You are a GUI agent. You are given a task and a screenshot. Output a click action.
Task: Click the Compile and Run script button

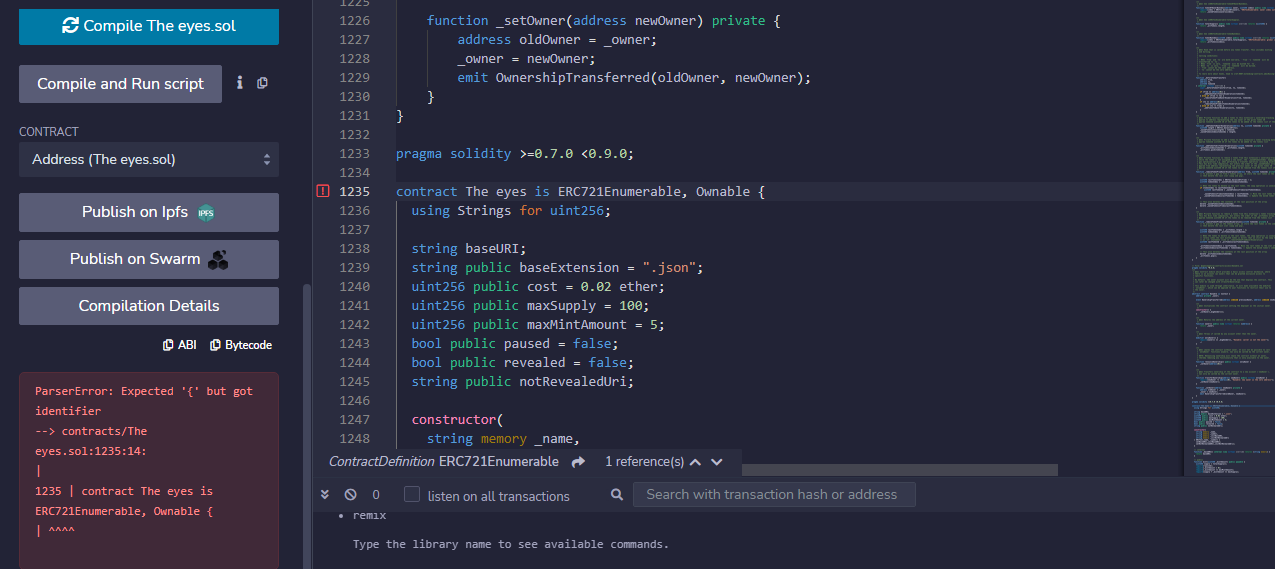click(120, 84)
